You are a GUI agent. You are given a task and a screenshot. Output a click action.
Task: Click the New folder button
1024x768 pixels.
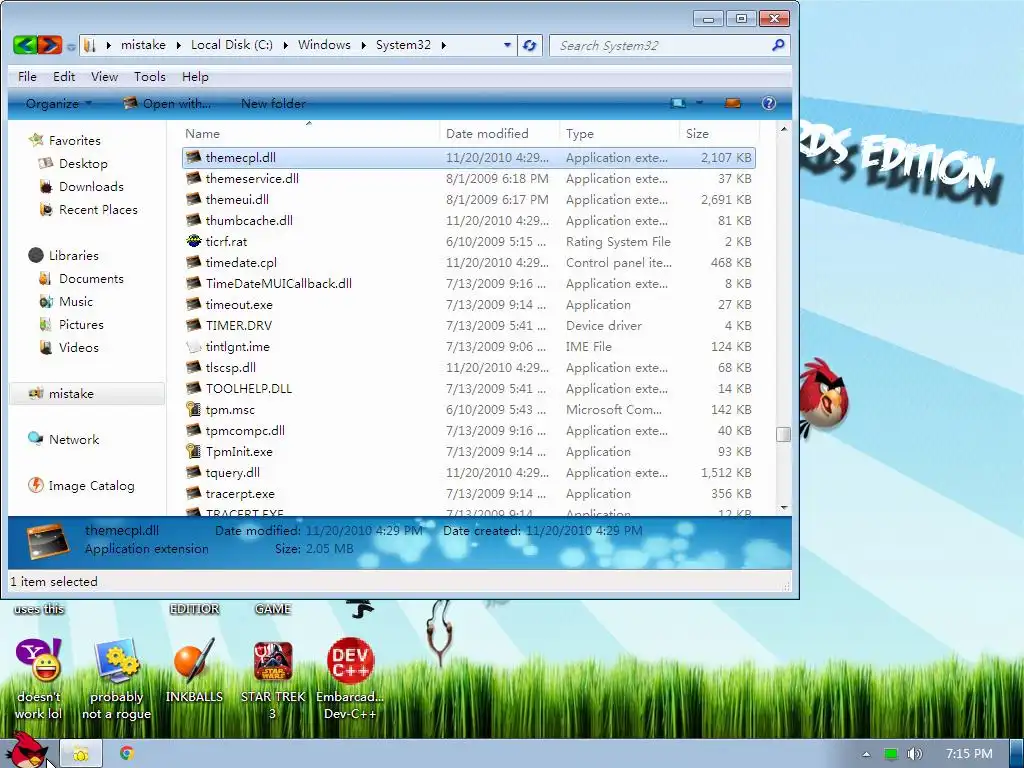point(273,103)
